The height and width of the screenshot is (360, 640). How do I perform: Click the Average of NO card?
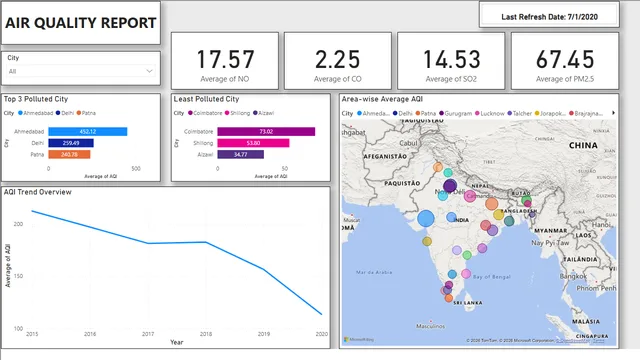pyautogui.click(x=225, y=61)
